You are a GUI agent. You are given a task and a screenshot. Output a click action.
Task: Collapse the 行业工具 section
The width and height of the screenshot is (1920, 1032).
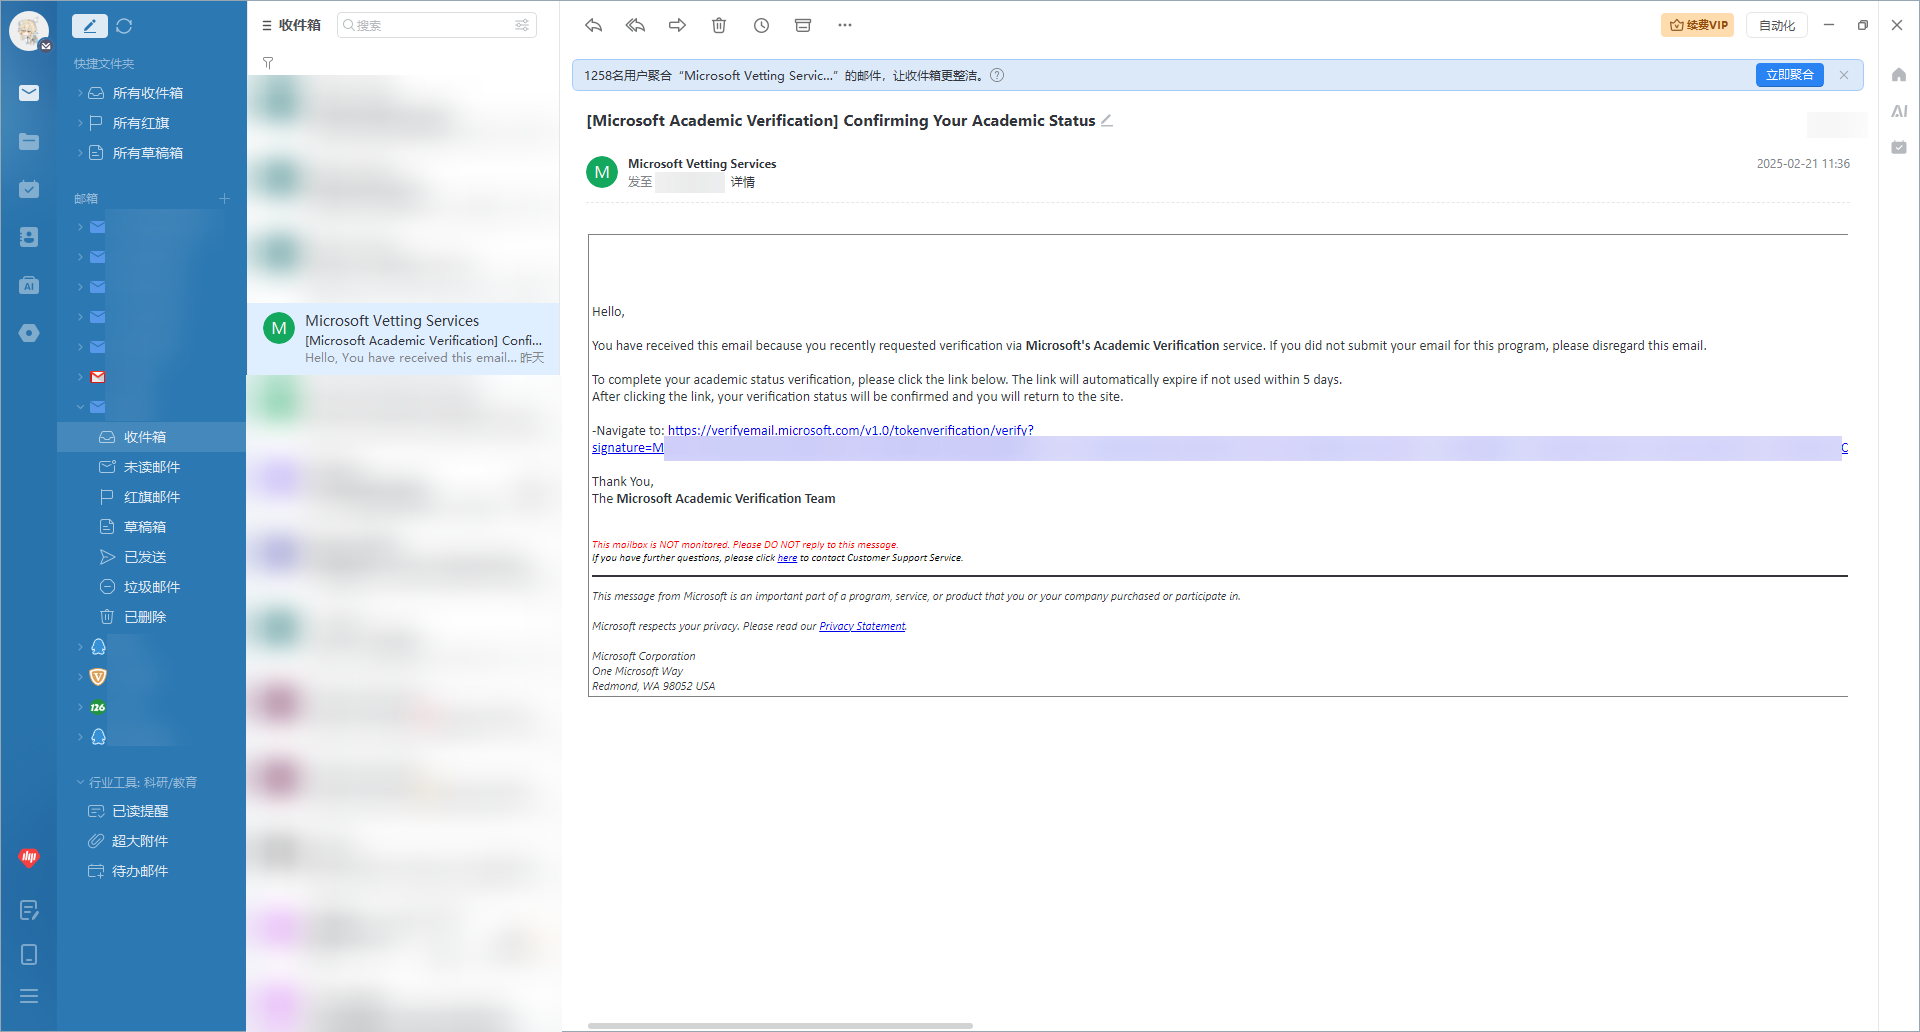80,782
